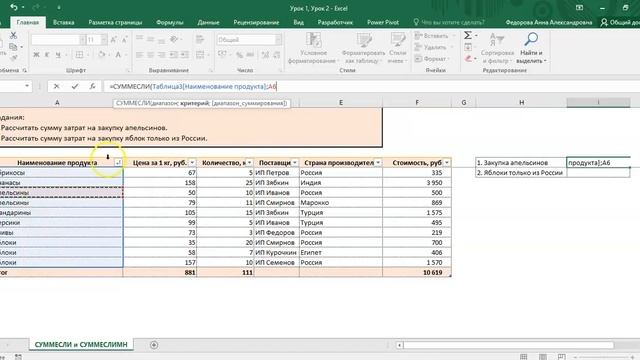
Task: Click the Decrease Decimal icon
Action: [276, 55]
